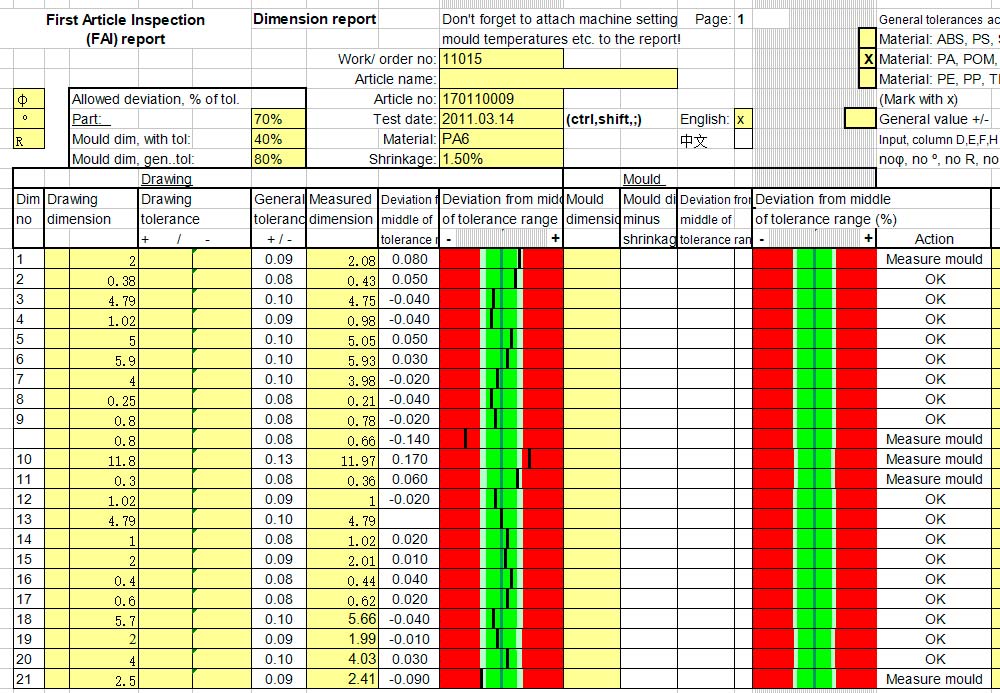Toggle the English language mark cell
The image size is (1000, 693).
(743, 119)
